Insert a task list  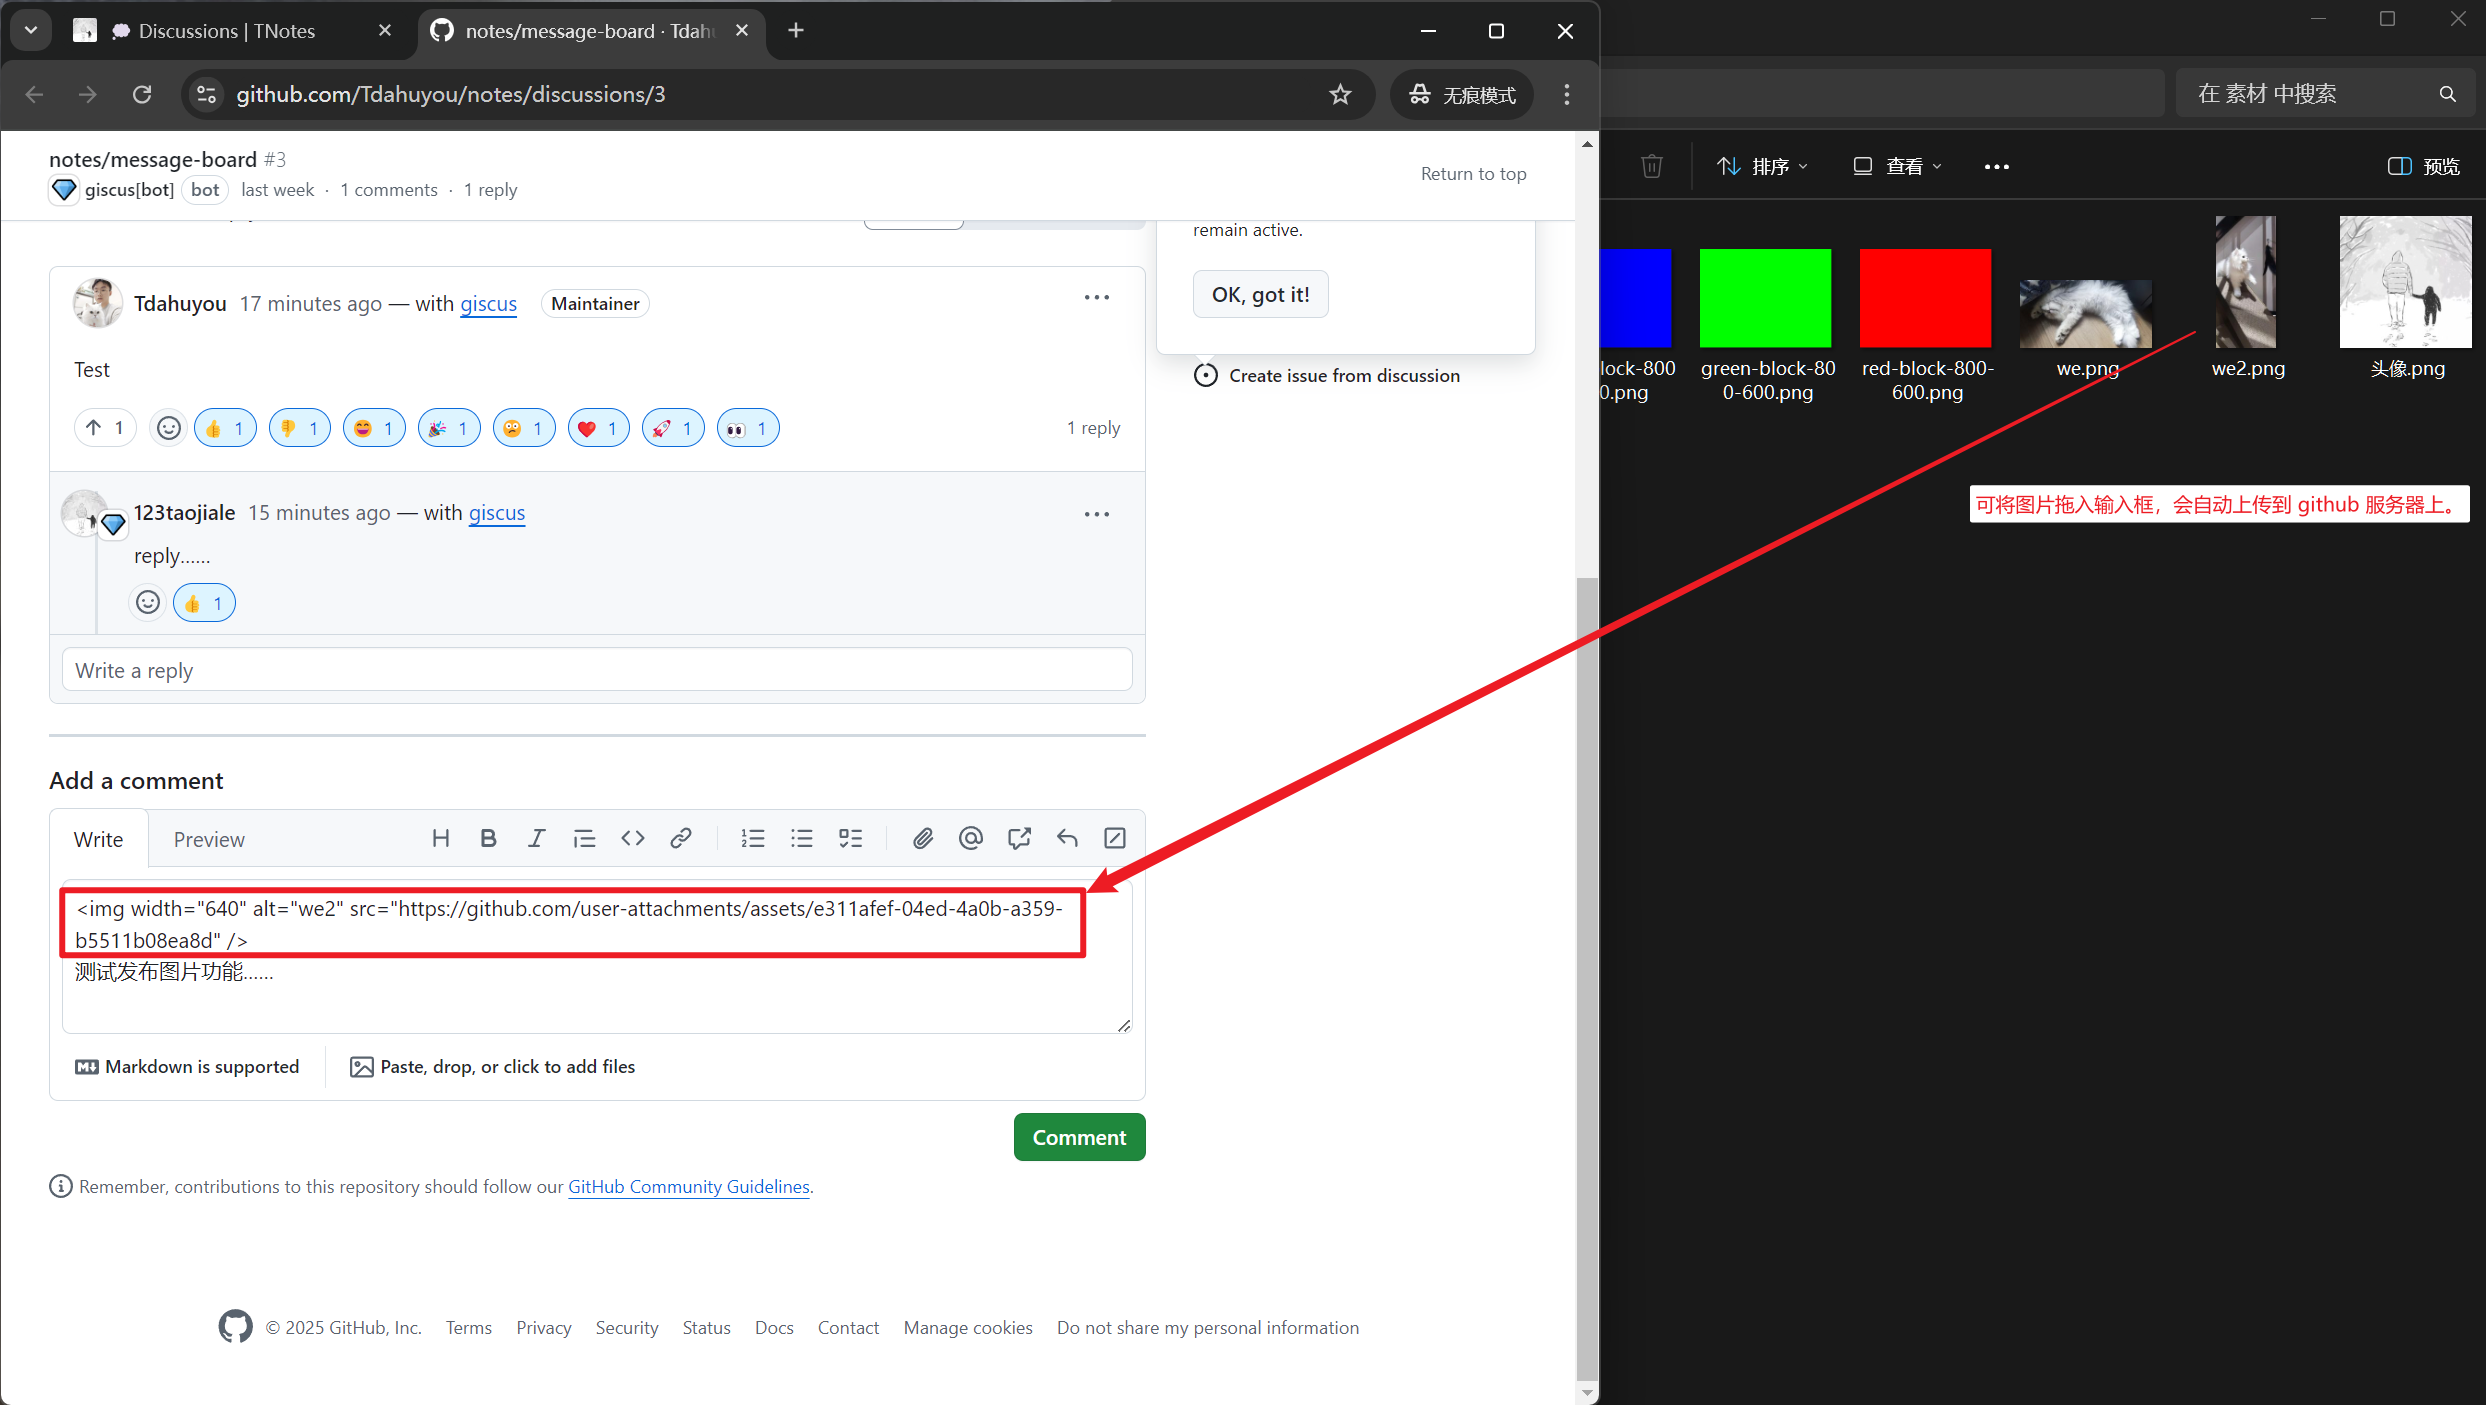tap(850, 838)
